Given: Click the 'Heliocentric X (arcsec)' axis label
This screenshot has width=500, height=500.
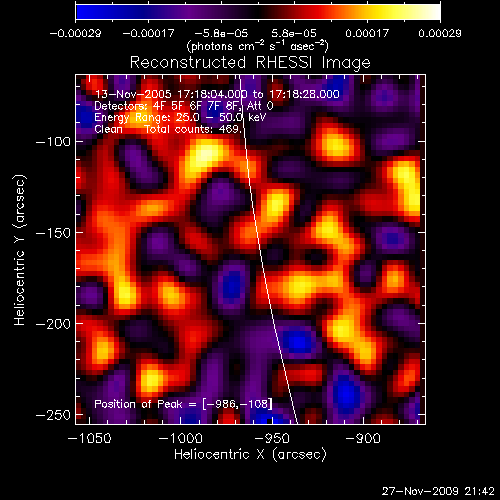Looking at the screenshot, I should 250,454.
